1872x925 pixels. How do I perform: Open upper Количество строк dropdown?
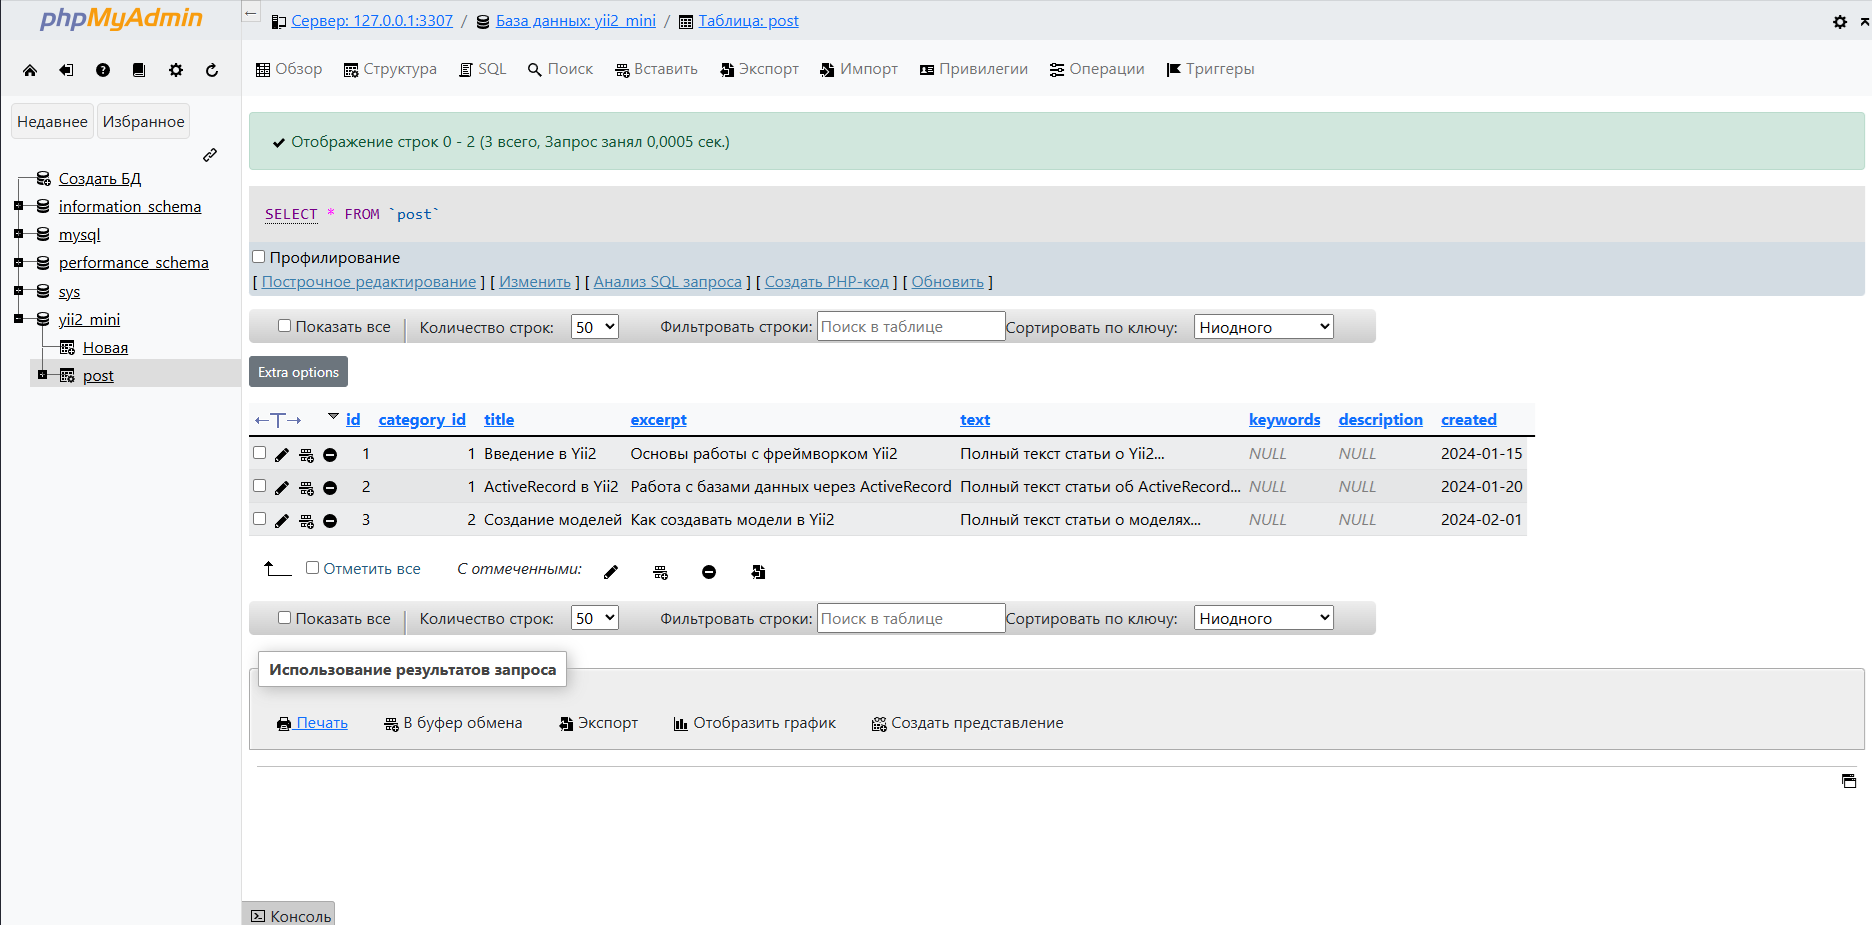click(x=595, y=327)
